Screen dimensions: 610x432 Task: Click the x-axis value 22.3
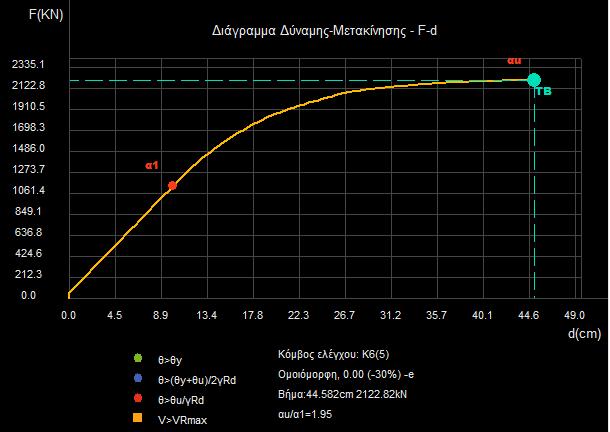click(298, 315)
